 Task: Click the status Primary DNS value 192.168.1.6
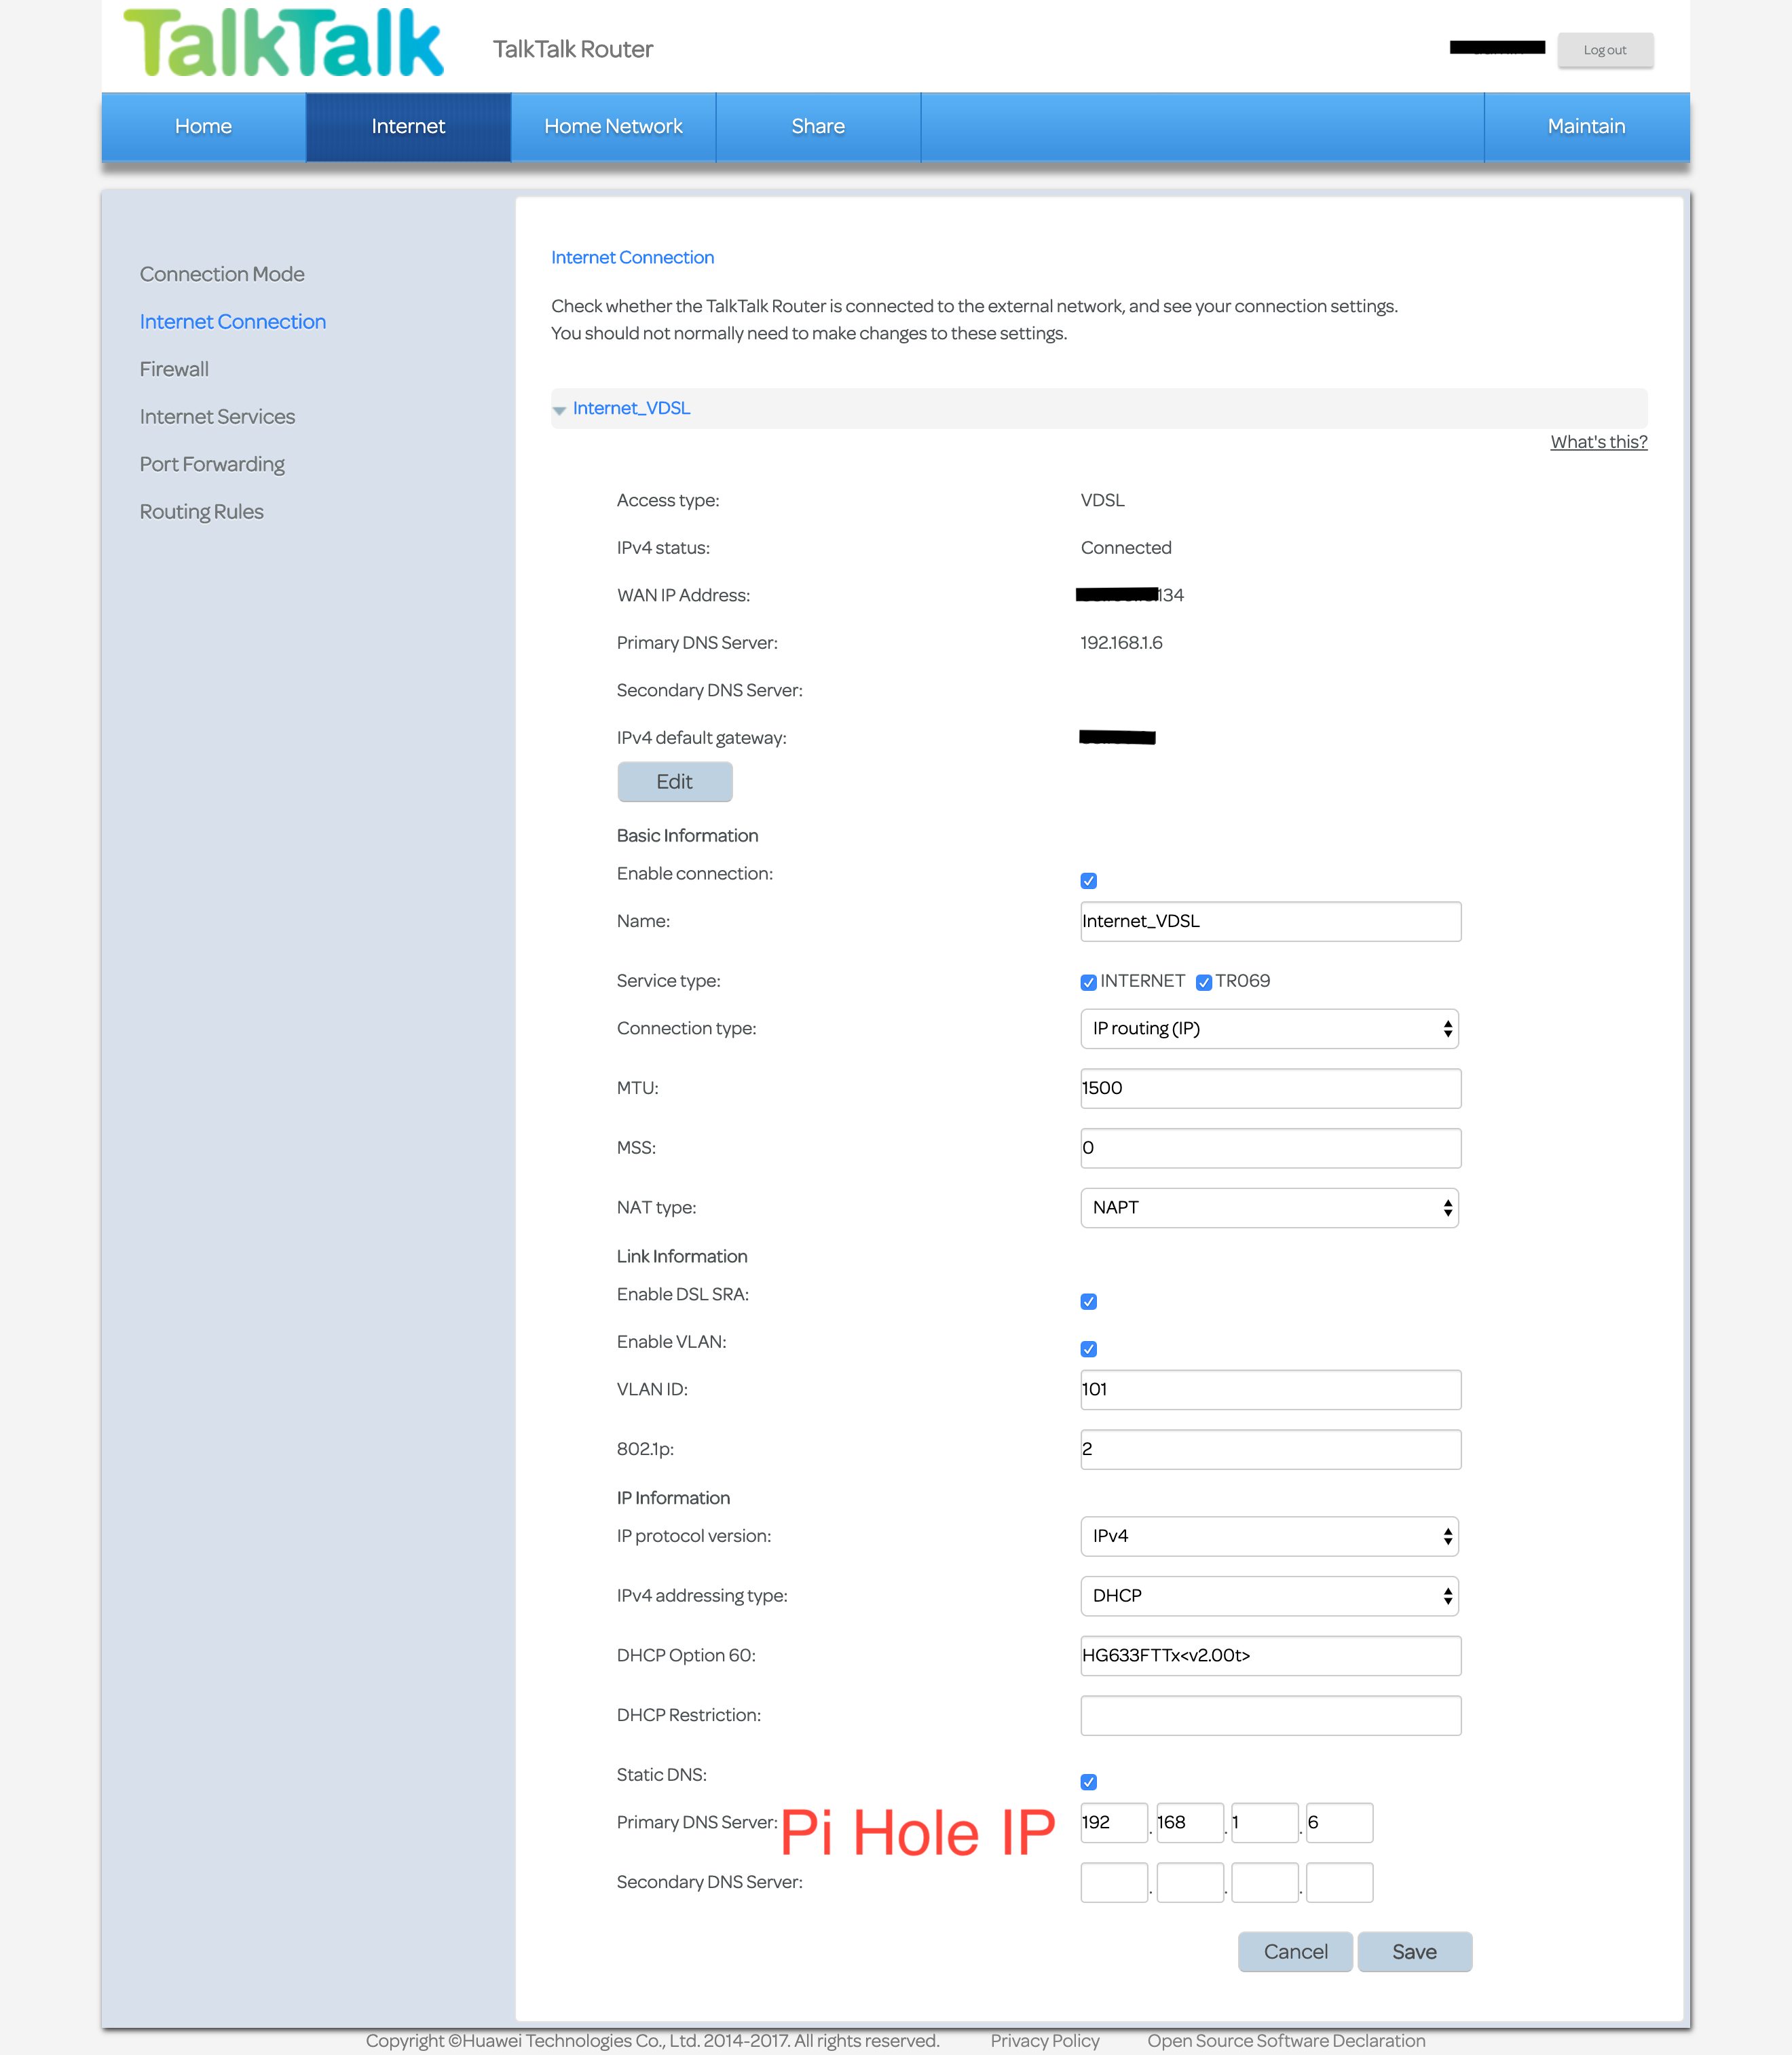pyautogui.click(x=1122, y=643)
